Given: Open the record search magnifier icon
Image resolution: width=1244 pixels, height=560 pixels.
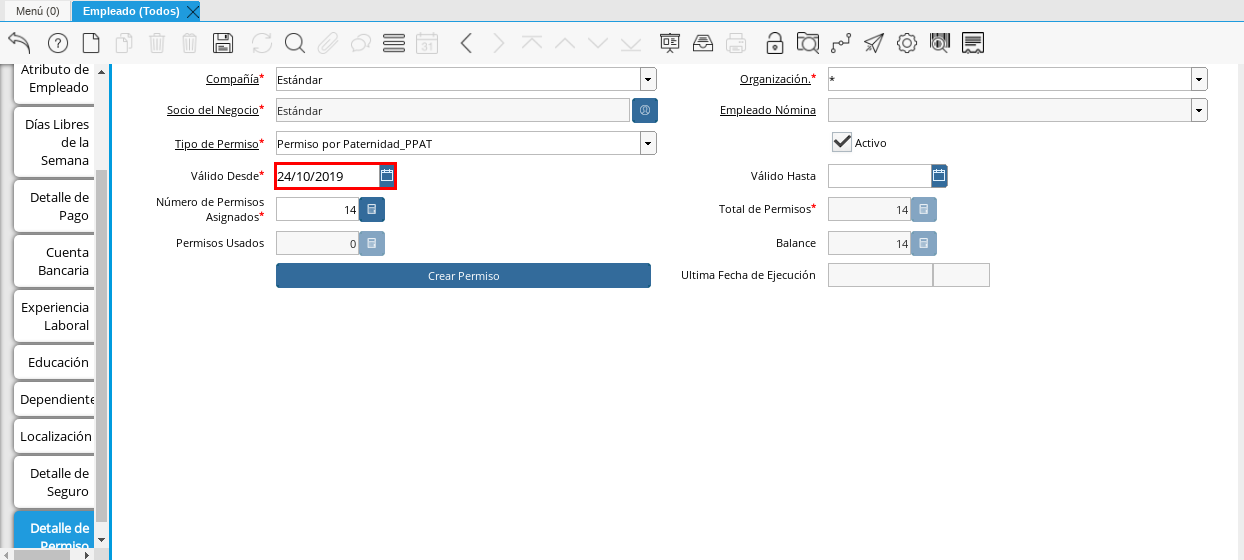Looking at the screenshot, I should (295, 43).
